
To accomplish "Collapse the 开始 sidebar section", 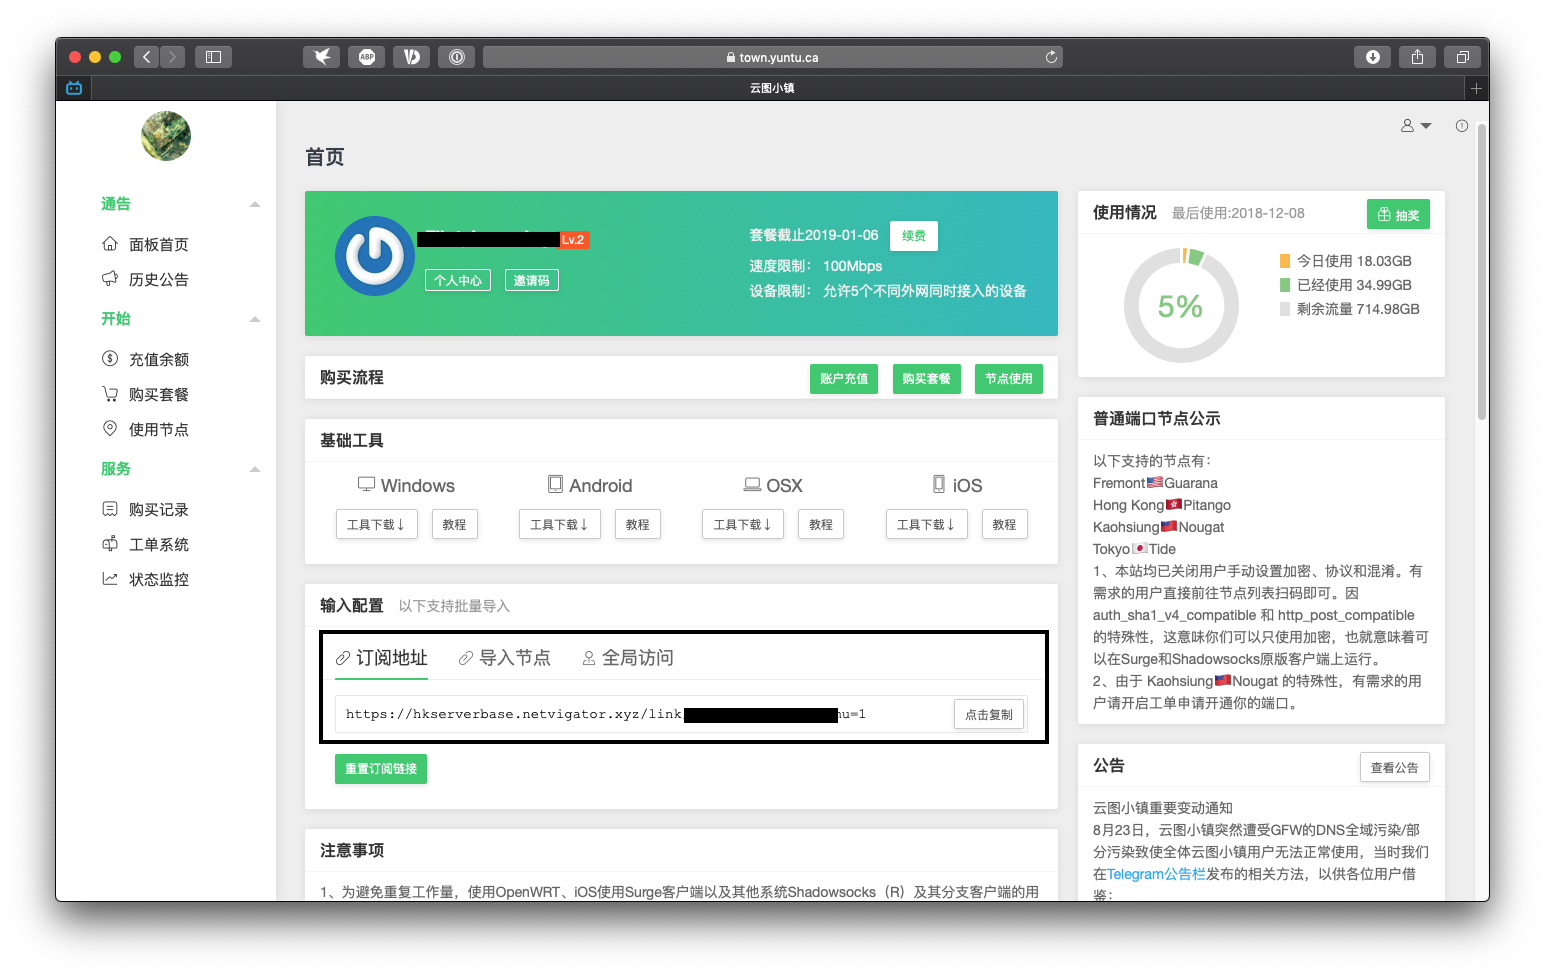I will pos(255,319).
